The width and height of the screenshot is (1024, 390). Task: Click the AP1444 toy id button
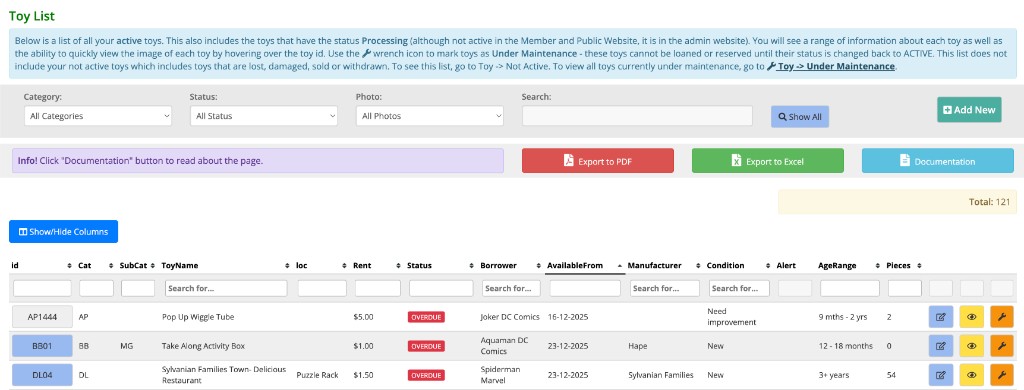[42, 317]
